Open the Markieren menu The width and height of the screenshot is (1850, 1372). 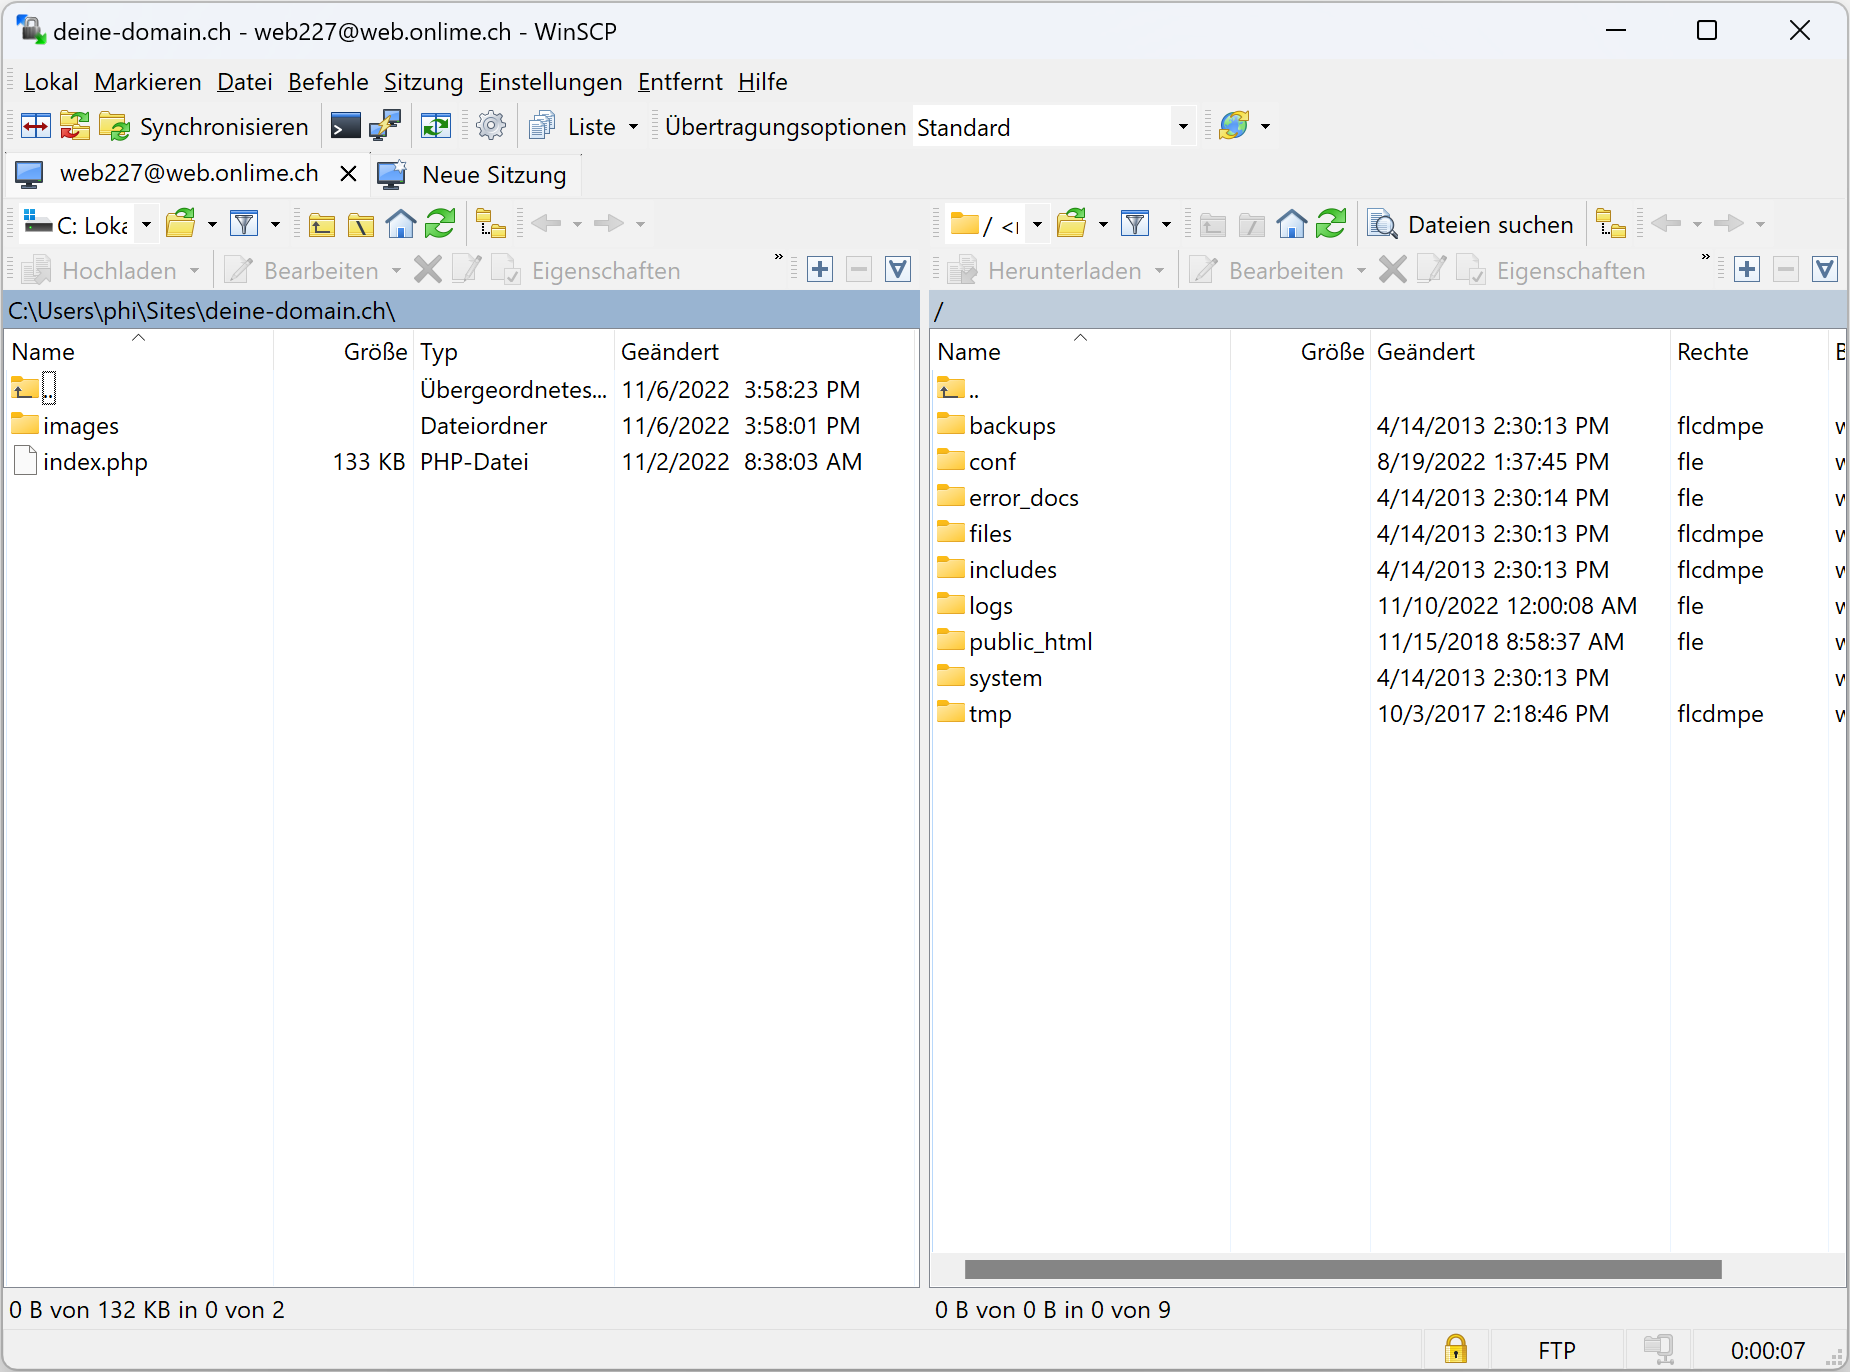click(x=148, y=82)
